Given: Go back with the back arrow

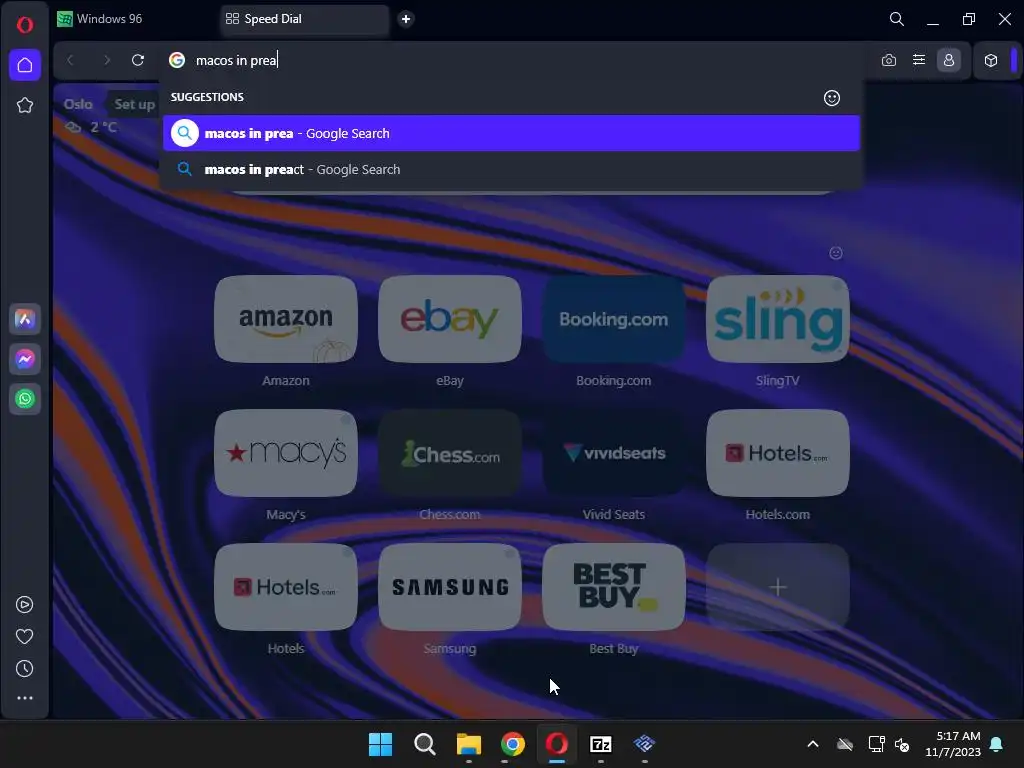Looking at the screenshot, I should pyautogui.click(x=71, y=60).
